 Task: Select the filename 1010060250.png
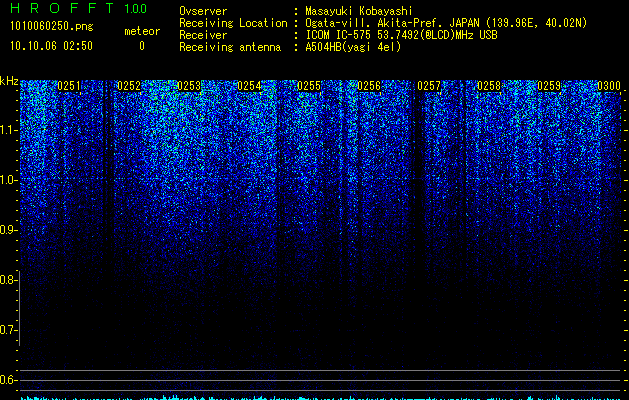[52, 27]
